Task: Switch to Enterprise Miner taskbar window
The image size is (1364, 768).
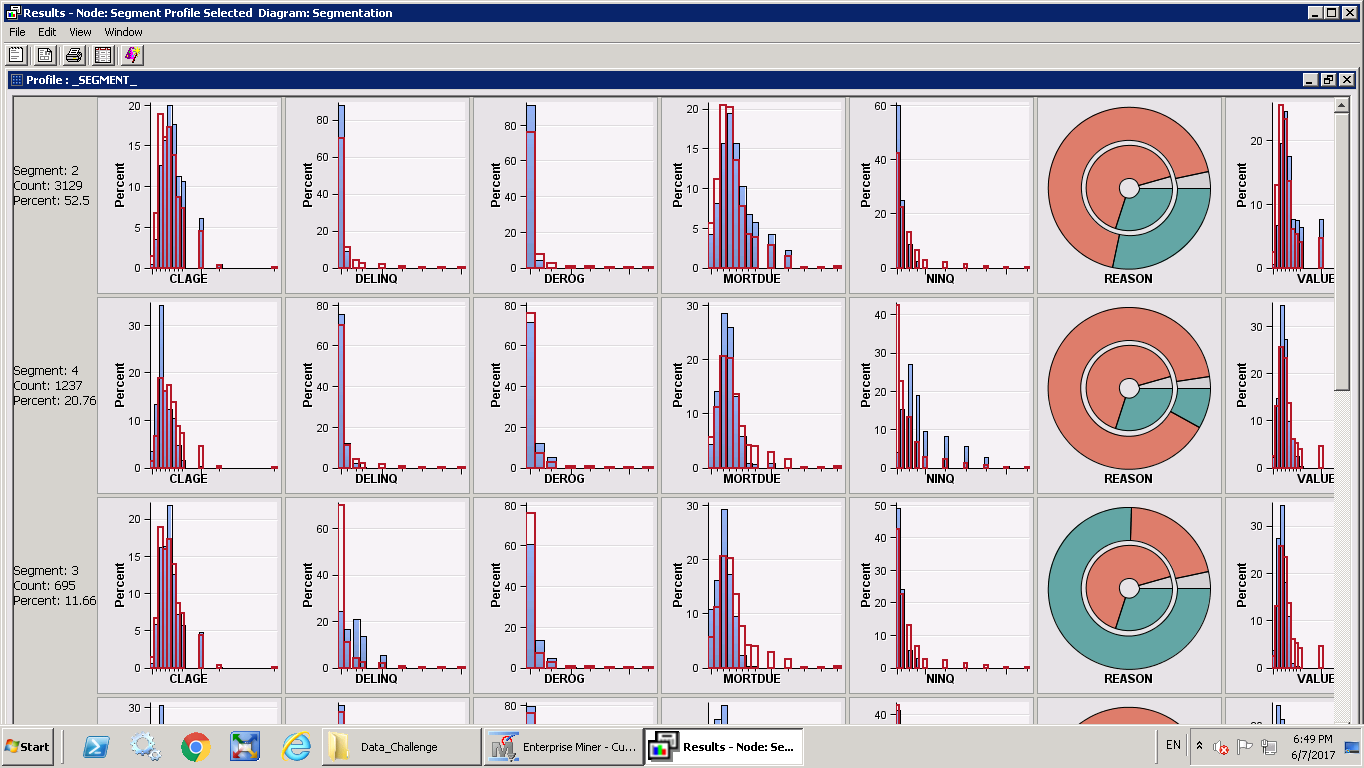Action: click(564, 747)
